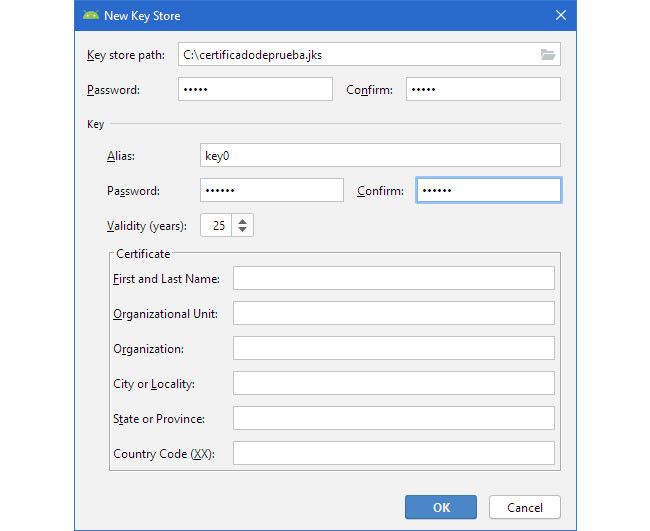Focus Country Code (XX) field
The width and height of the screenshot is (650, 531).
tap(394, 453)
